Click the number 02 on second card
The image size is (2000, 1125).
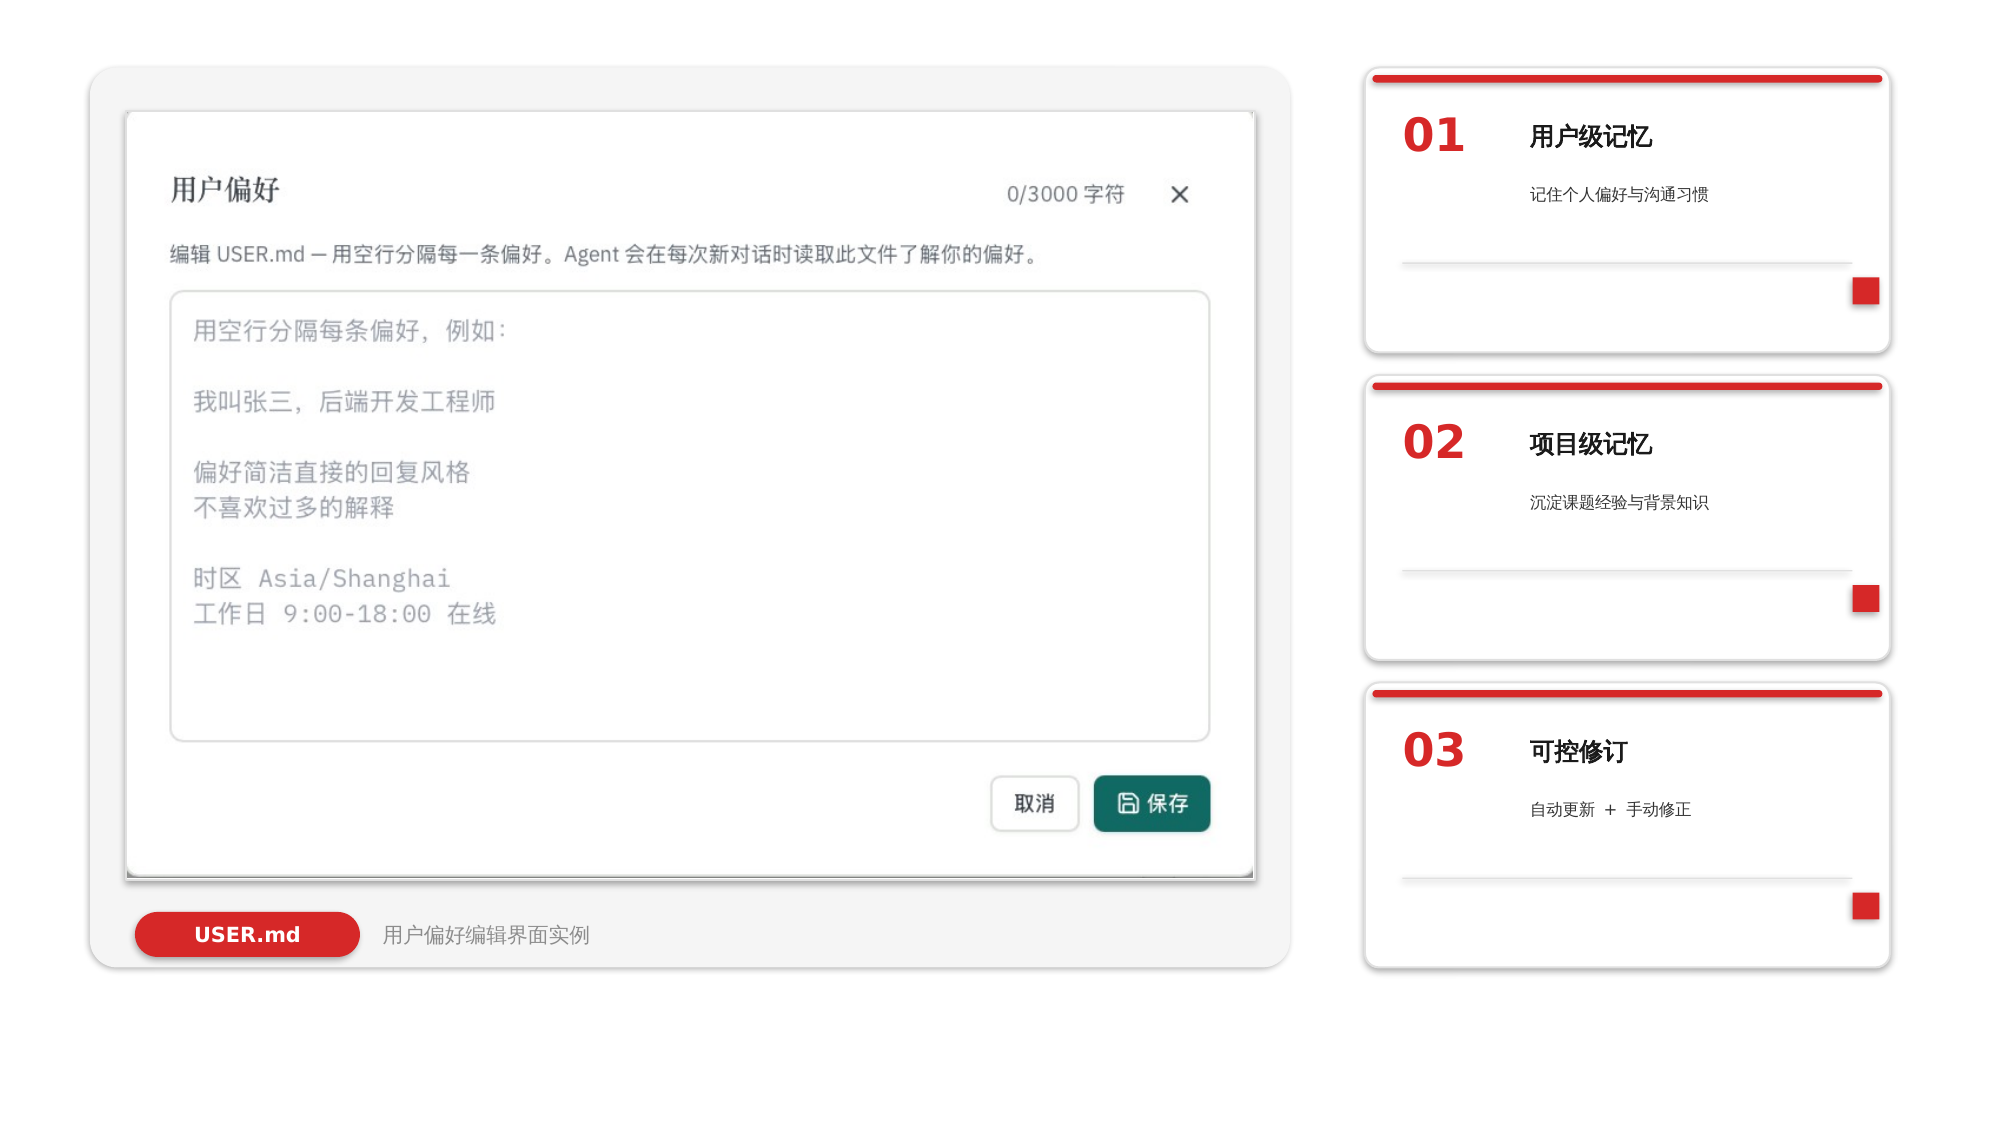tap(1433, 442)
